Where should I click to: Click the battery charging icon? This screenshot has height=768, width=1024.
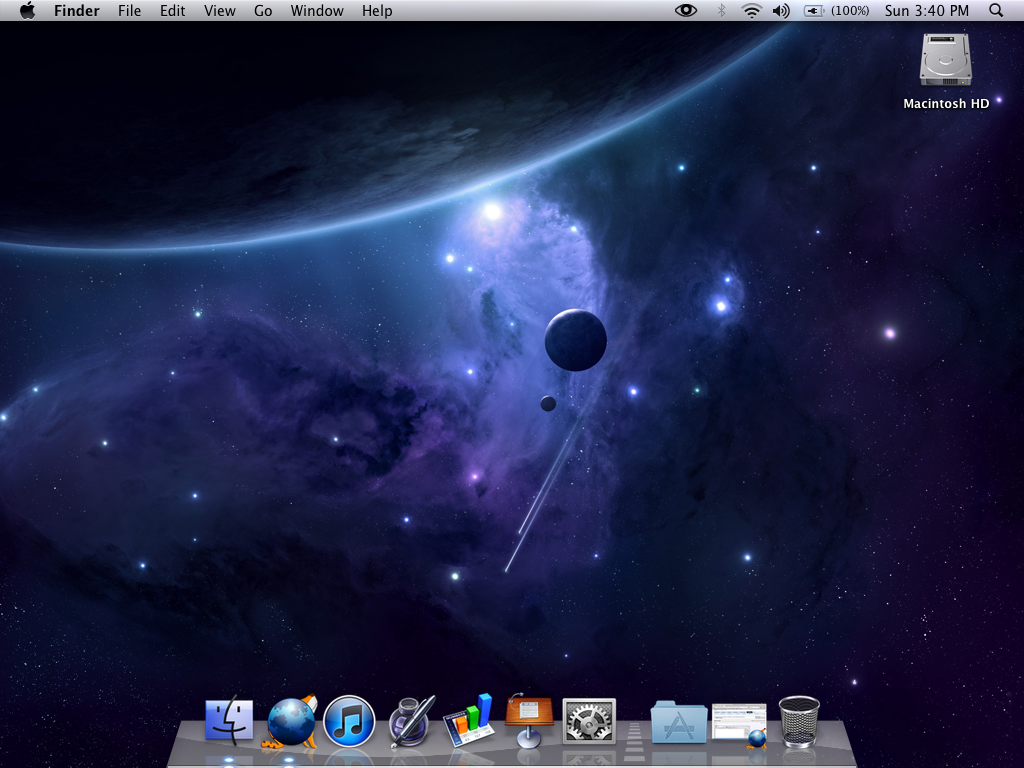813,10
